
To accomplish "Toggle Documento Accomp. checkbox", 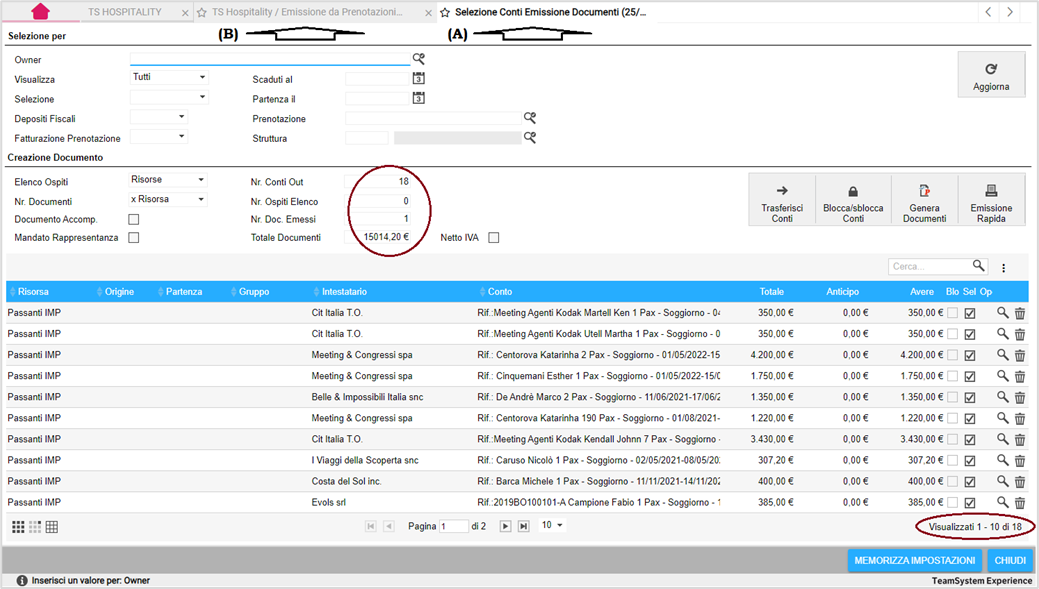I will [134, 219].
